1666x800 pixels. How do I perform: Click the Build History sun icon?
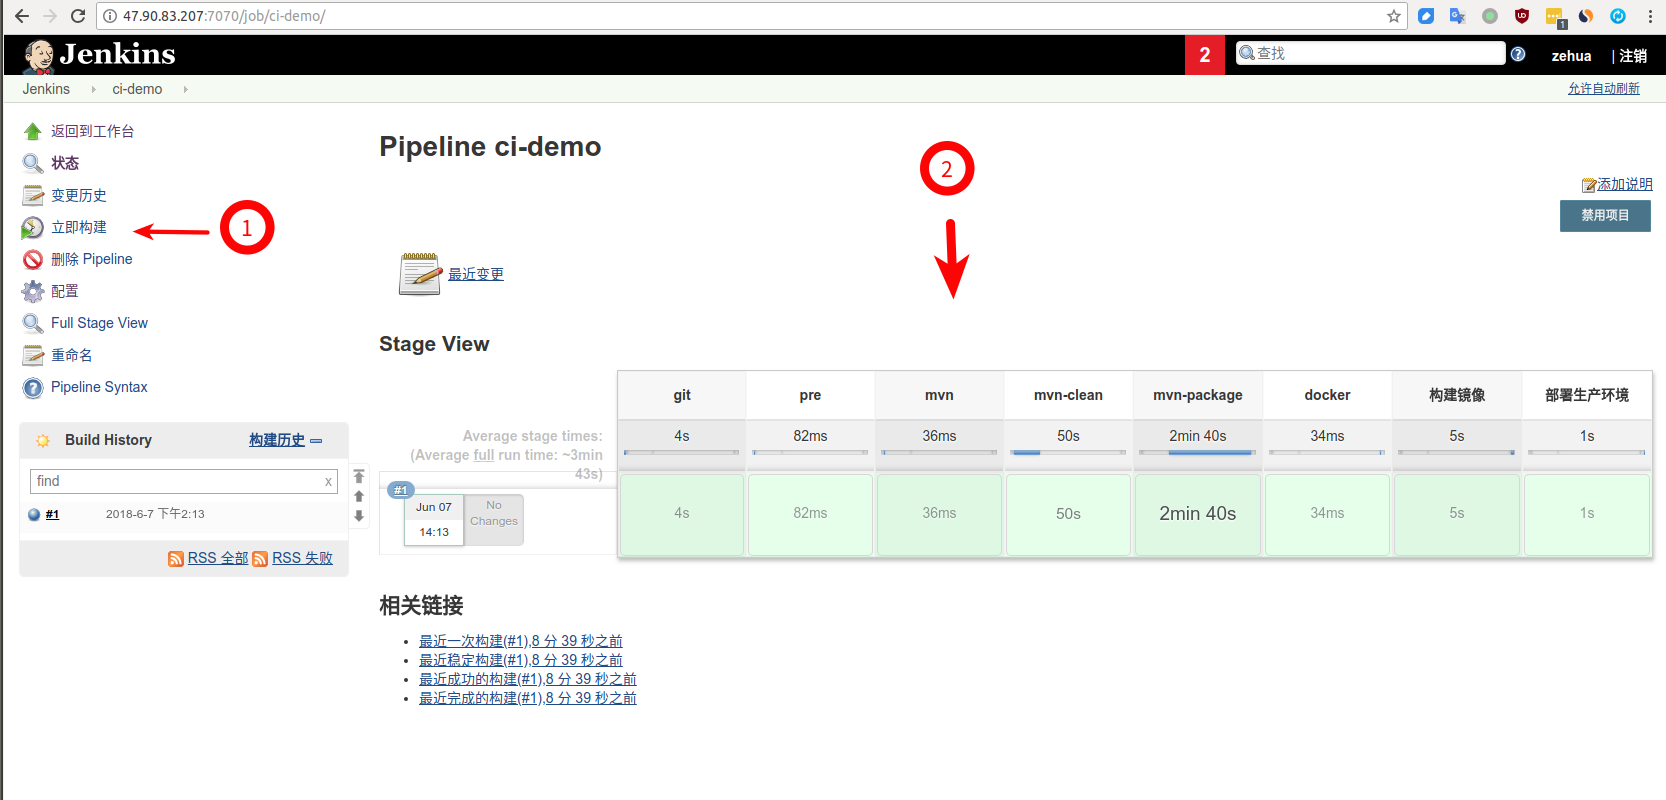tap(43, 440)
